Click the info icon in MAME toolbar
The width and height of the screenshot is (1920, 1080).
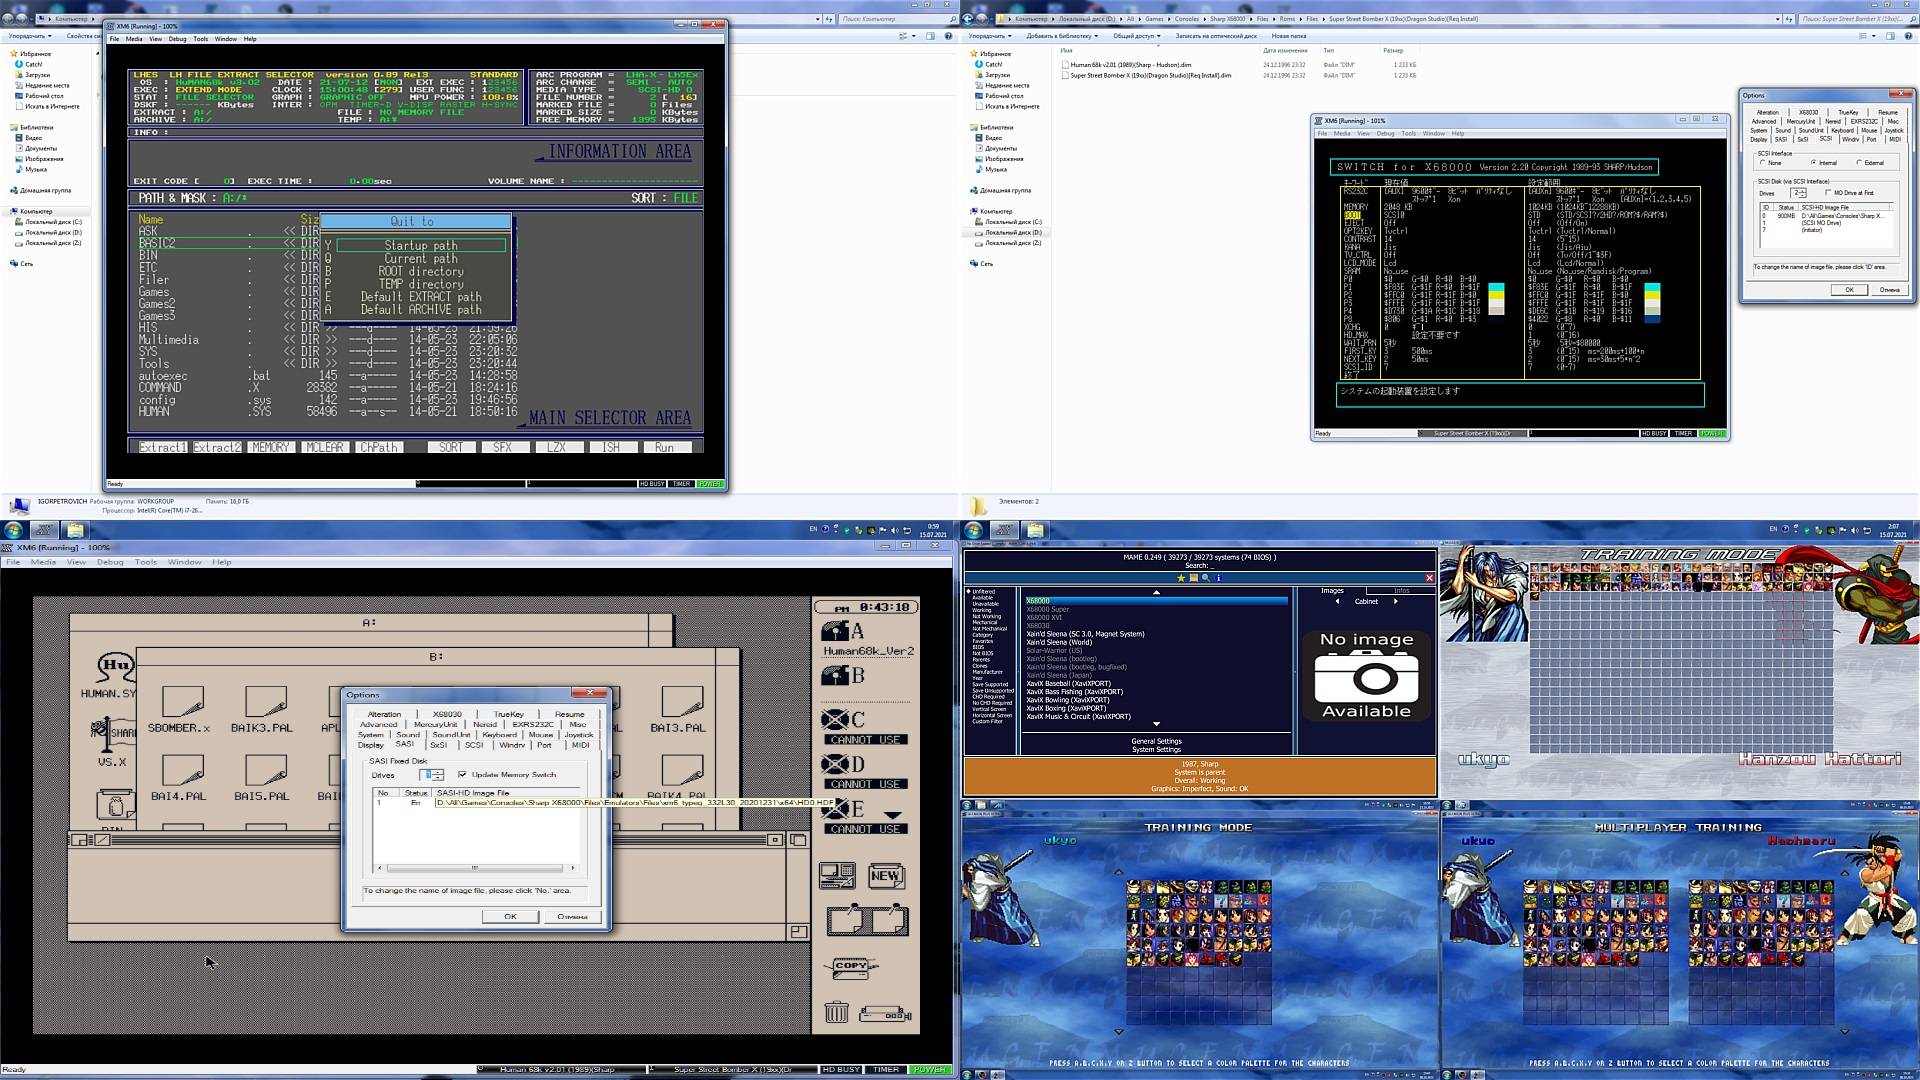click(1219, 578)
